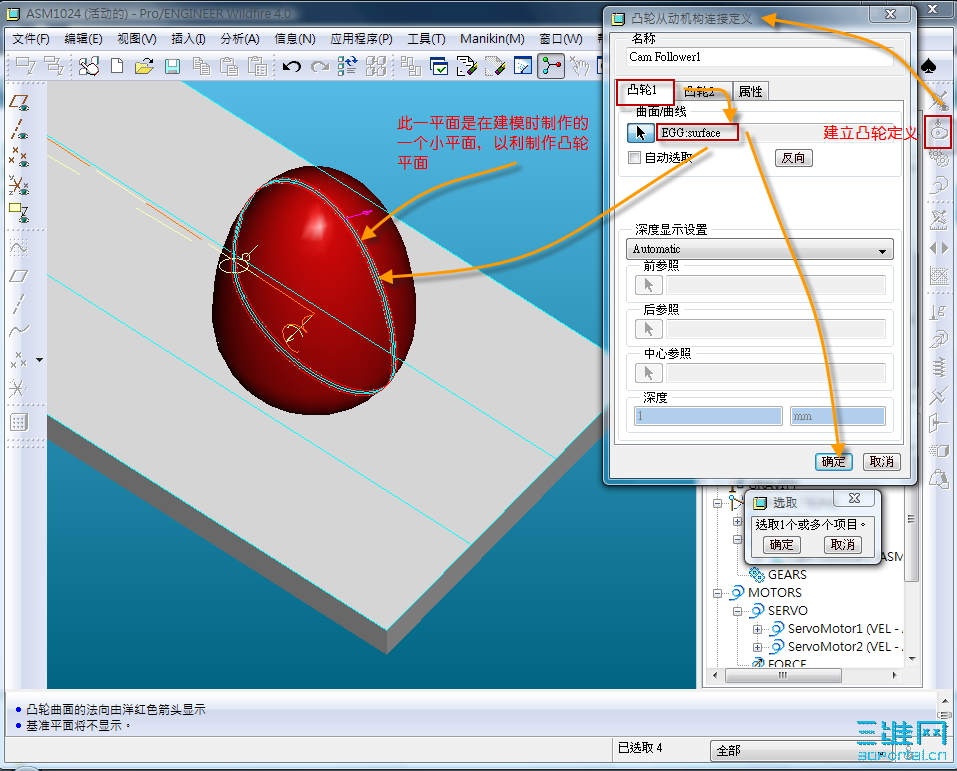Expand the ServoMotor2 tree node
This screenshot has width=957, height=771.
point(757,647)
